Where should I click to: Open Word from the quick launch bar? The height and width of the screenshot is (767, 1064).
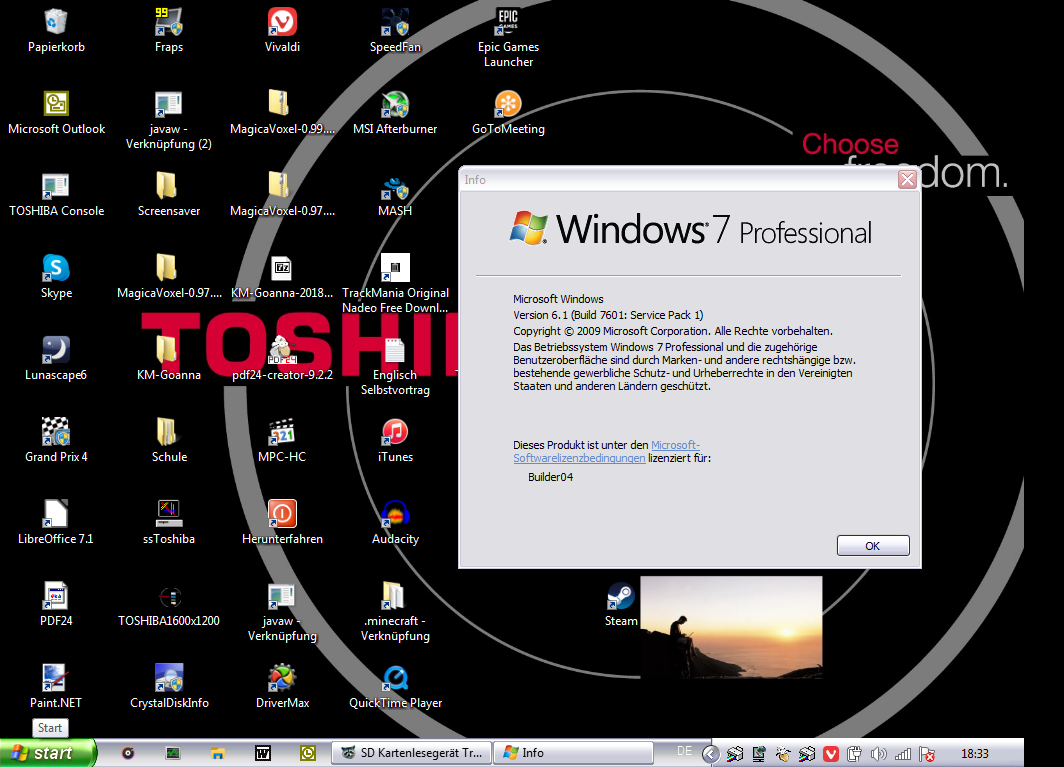pos(263,753)
